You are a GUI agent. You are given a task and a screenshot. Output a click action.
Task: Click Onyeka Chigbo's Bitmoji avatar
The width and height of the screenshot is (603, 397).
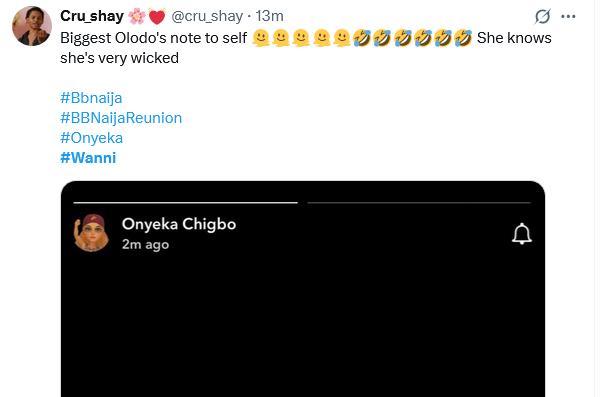coord(92,233)
